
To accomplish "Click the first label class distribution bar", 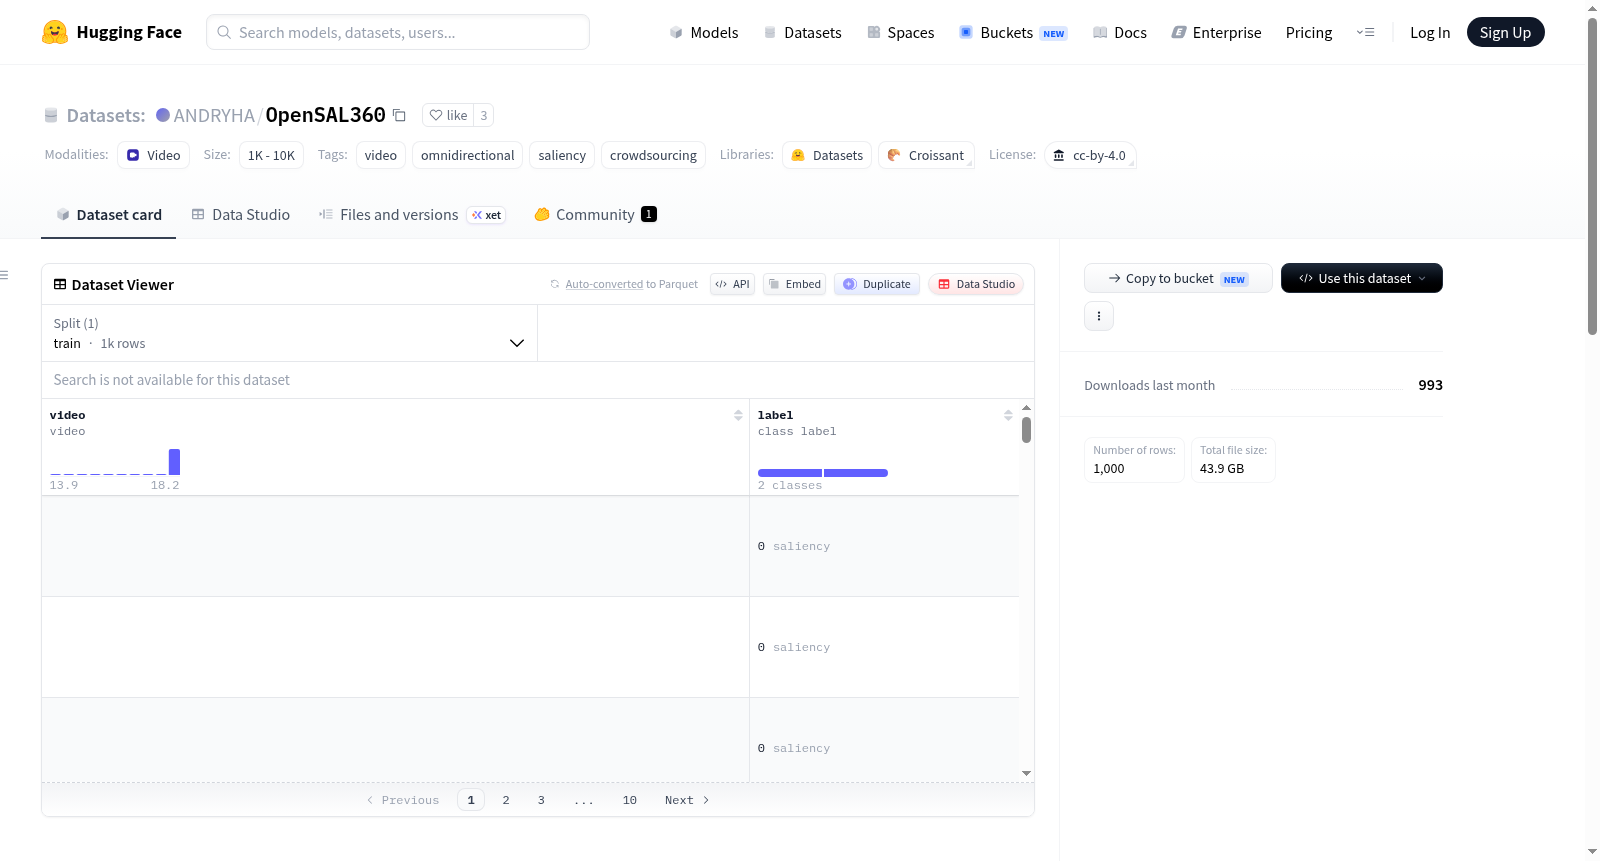I will click(x=790, y=473).
